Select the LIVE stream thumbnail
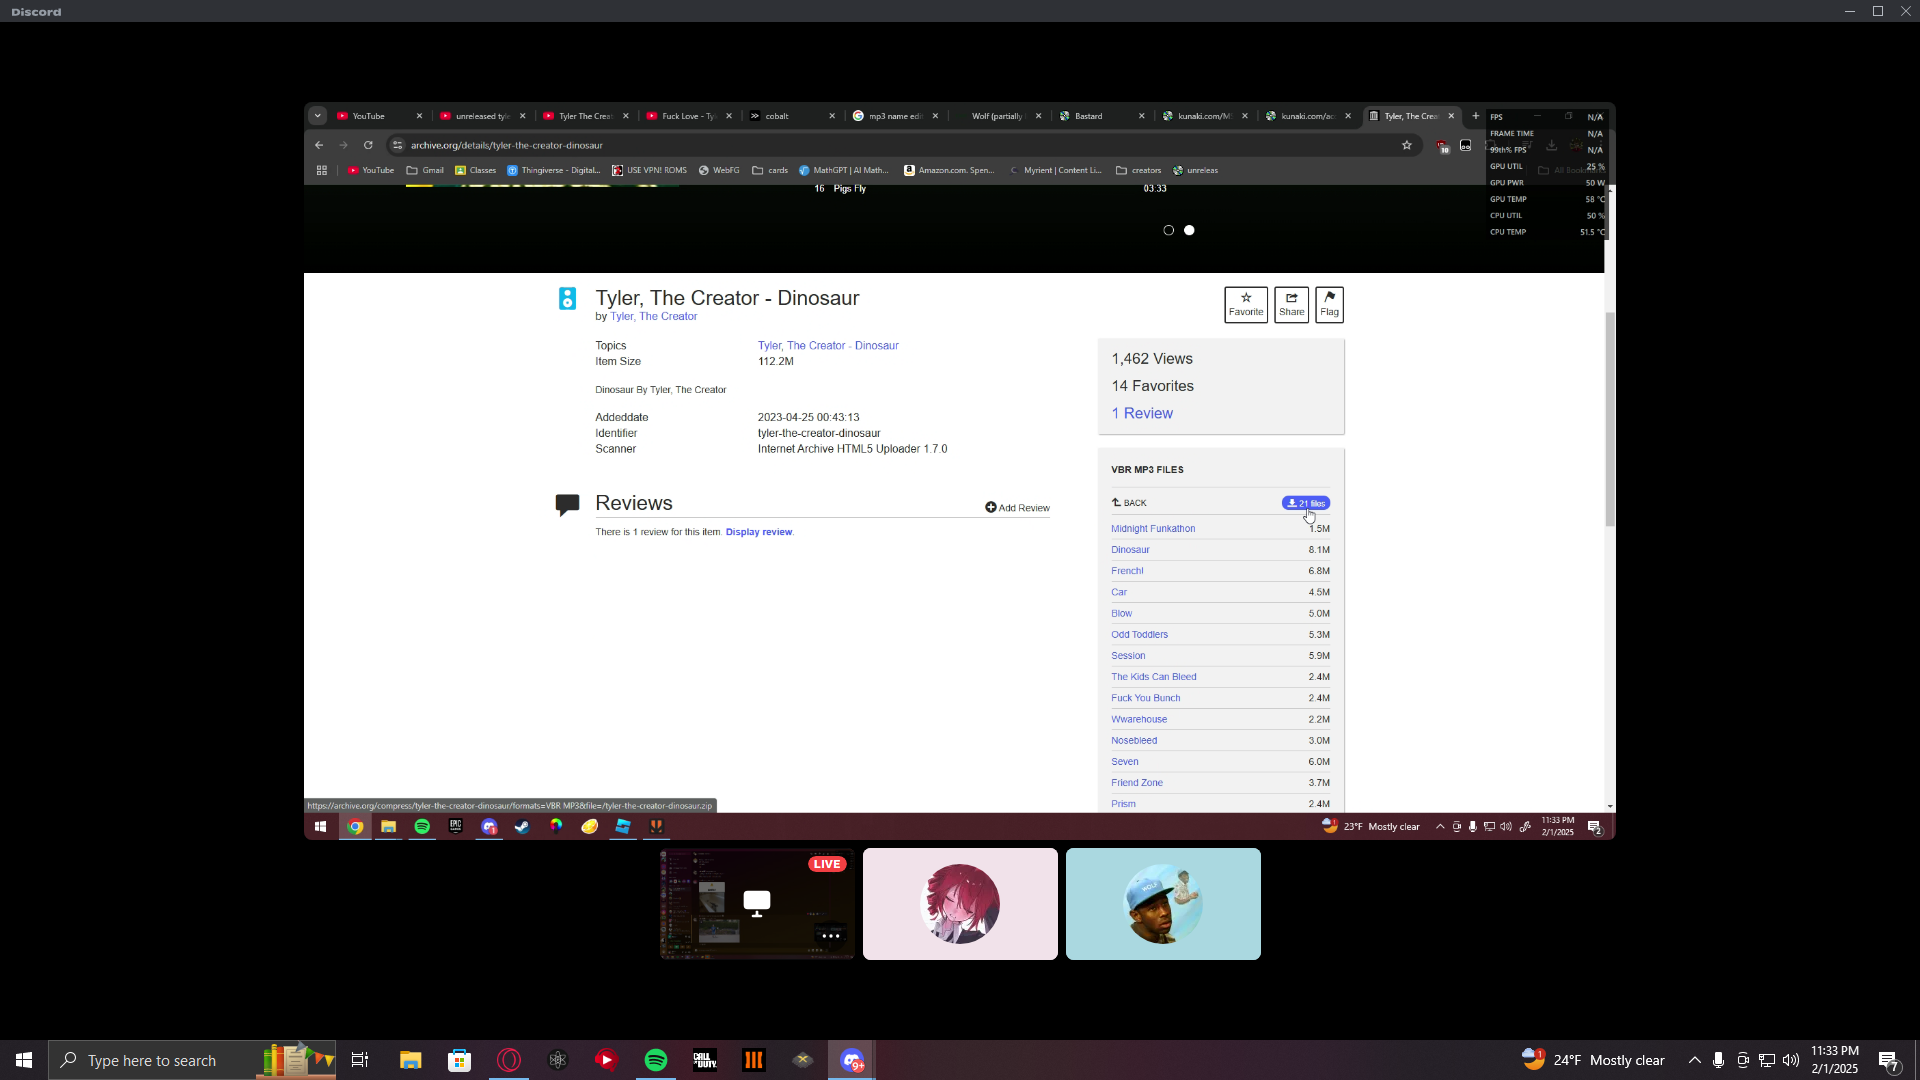Screen dimensions: 1920x1080 [x=757, y=904]
